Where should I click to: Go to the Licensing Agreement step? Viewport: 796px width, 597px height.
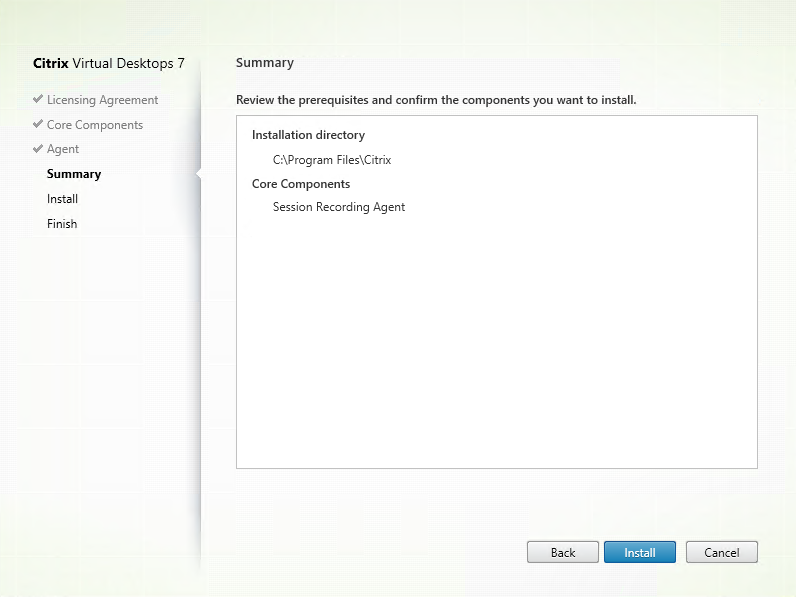(x=102, y=100)
